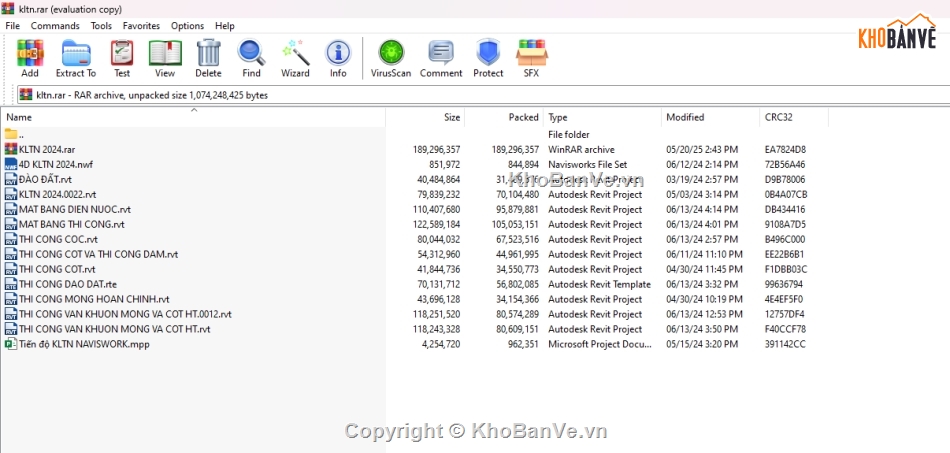This screenshot has width=950, height=453.
Task: Open the Commands menu
Action: 55,25
